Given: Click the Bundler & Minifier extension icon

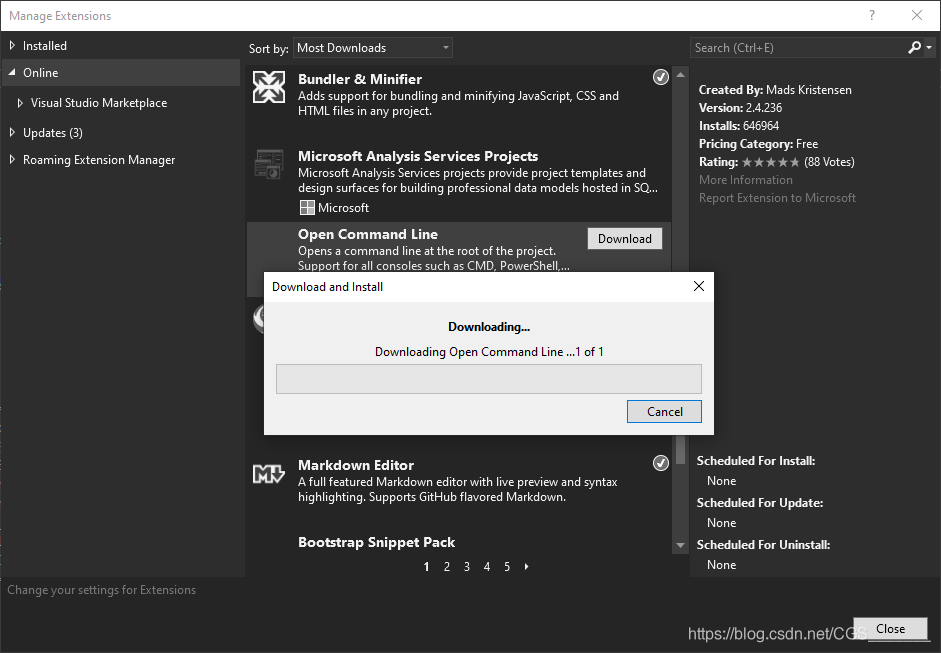Looking at the screenshot, I should [x=268, y=87].
